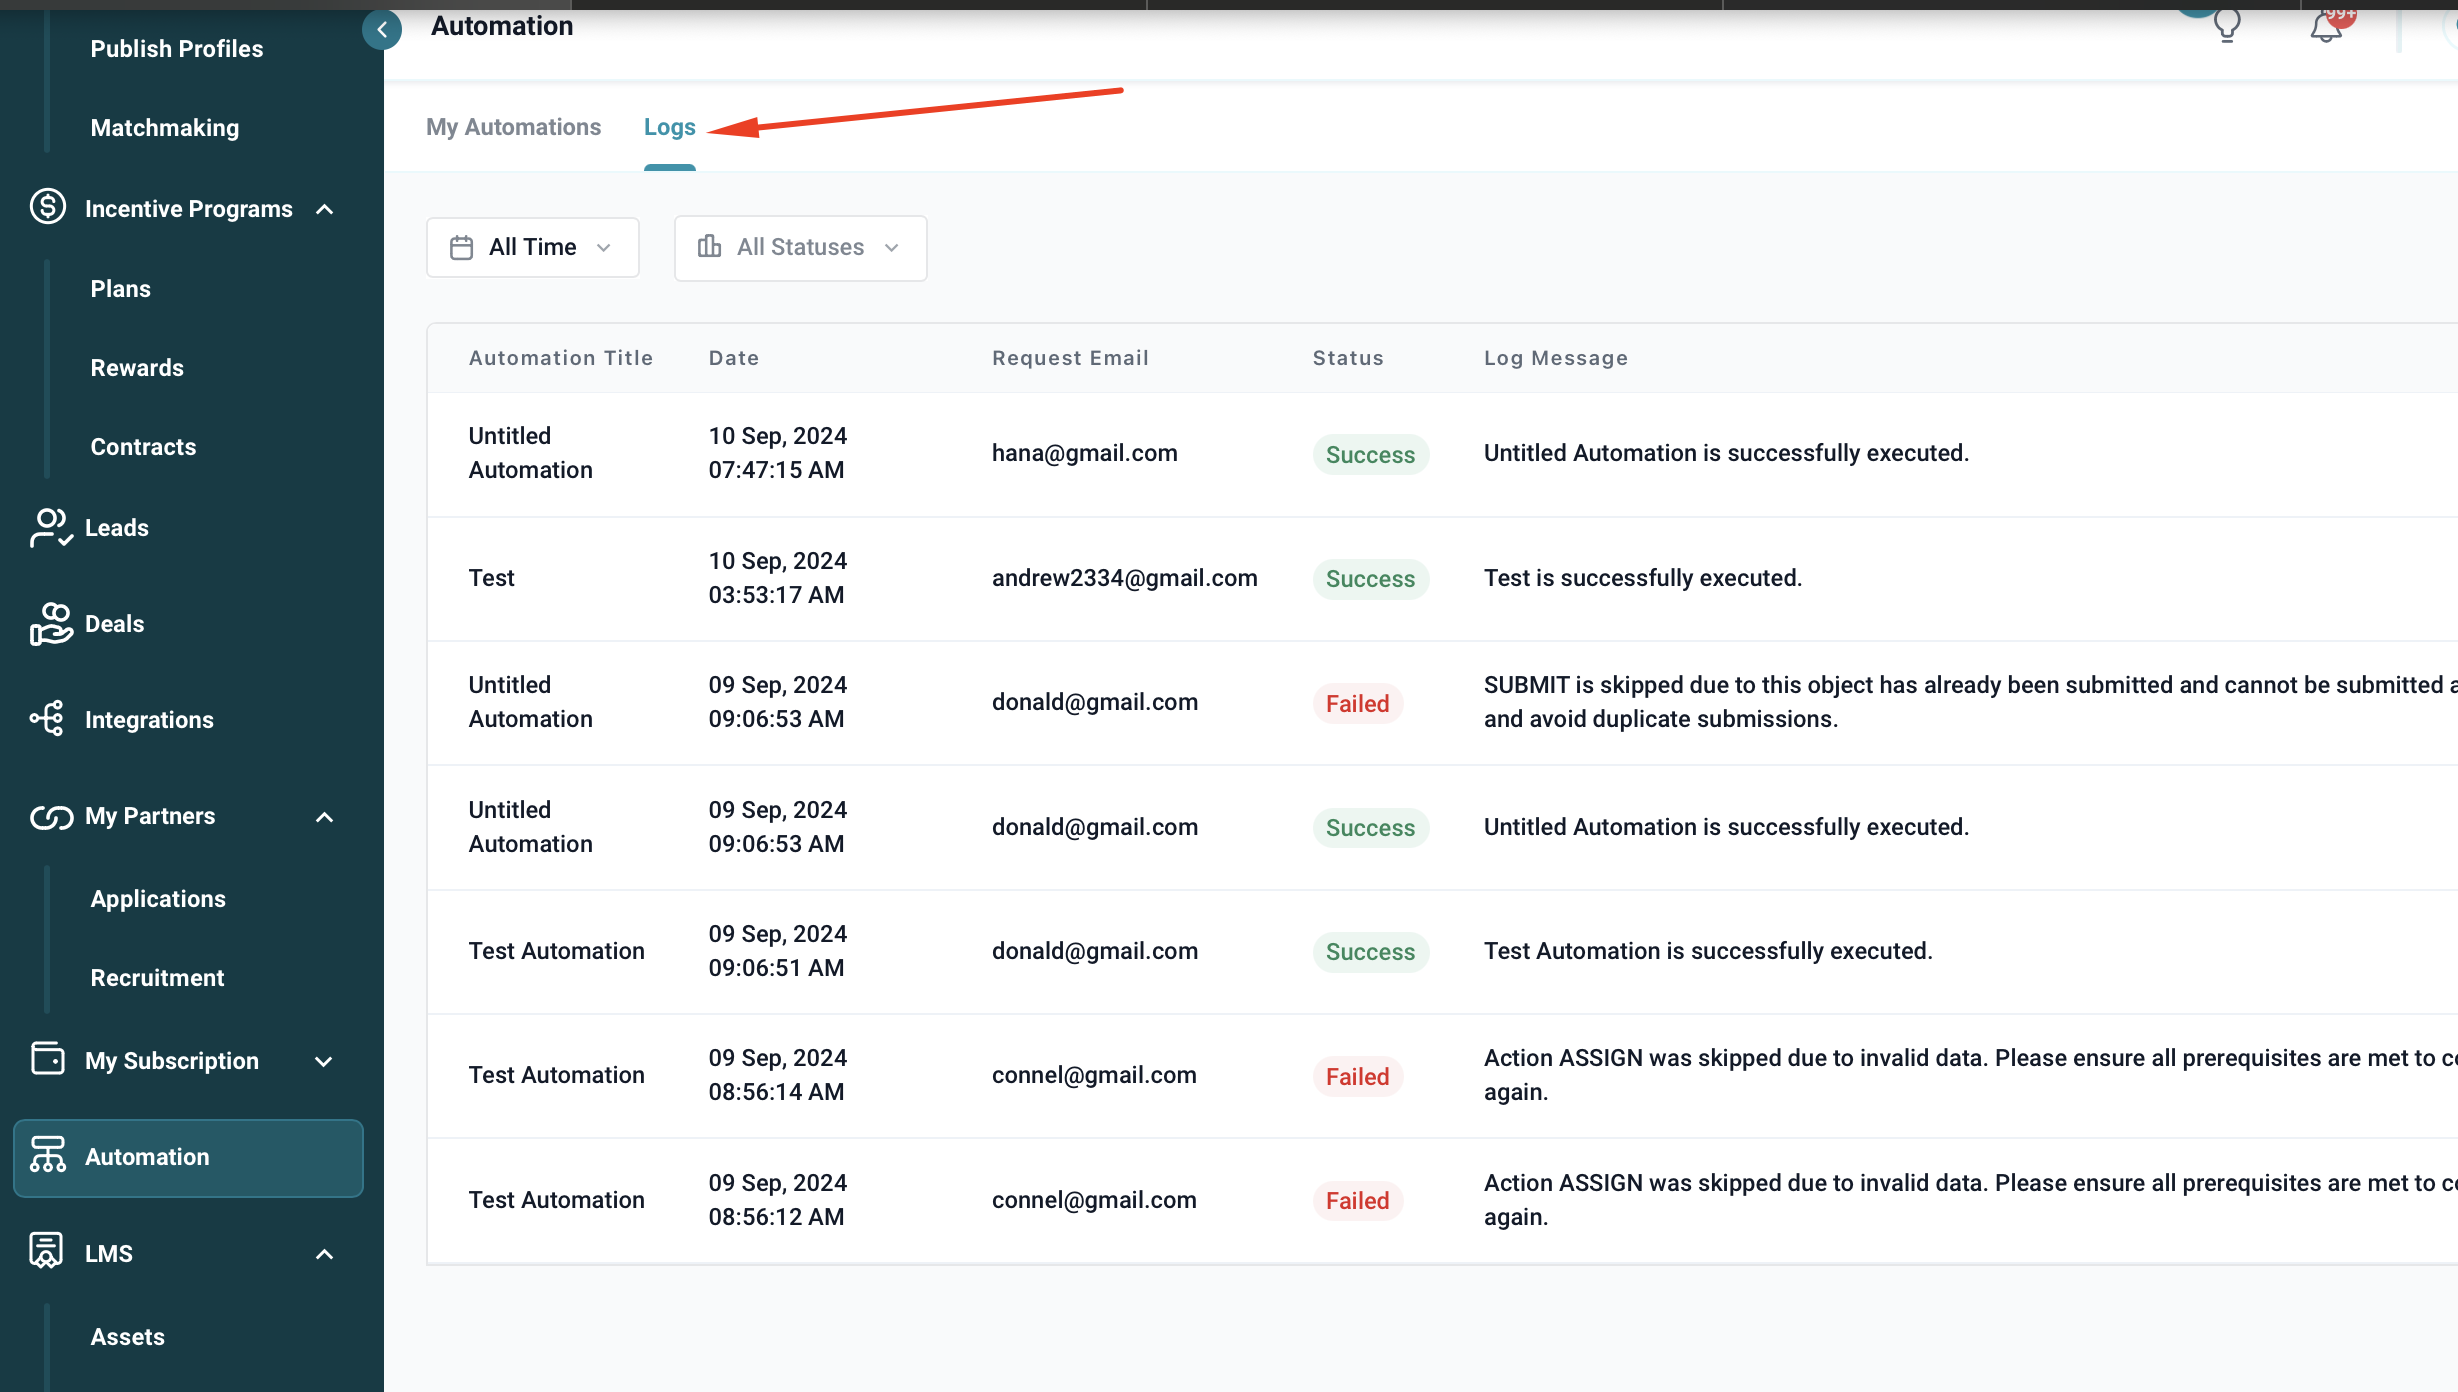
Task: Click the My Subscription icon
Action: pos(48,1059)
